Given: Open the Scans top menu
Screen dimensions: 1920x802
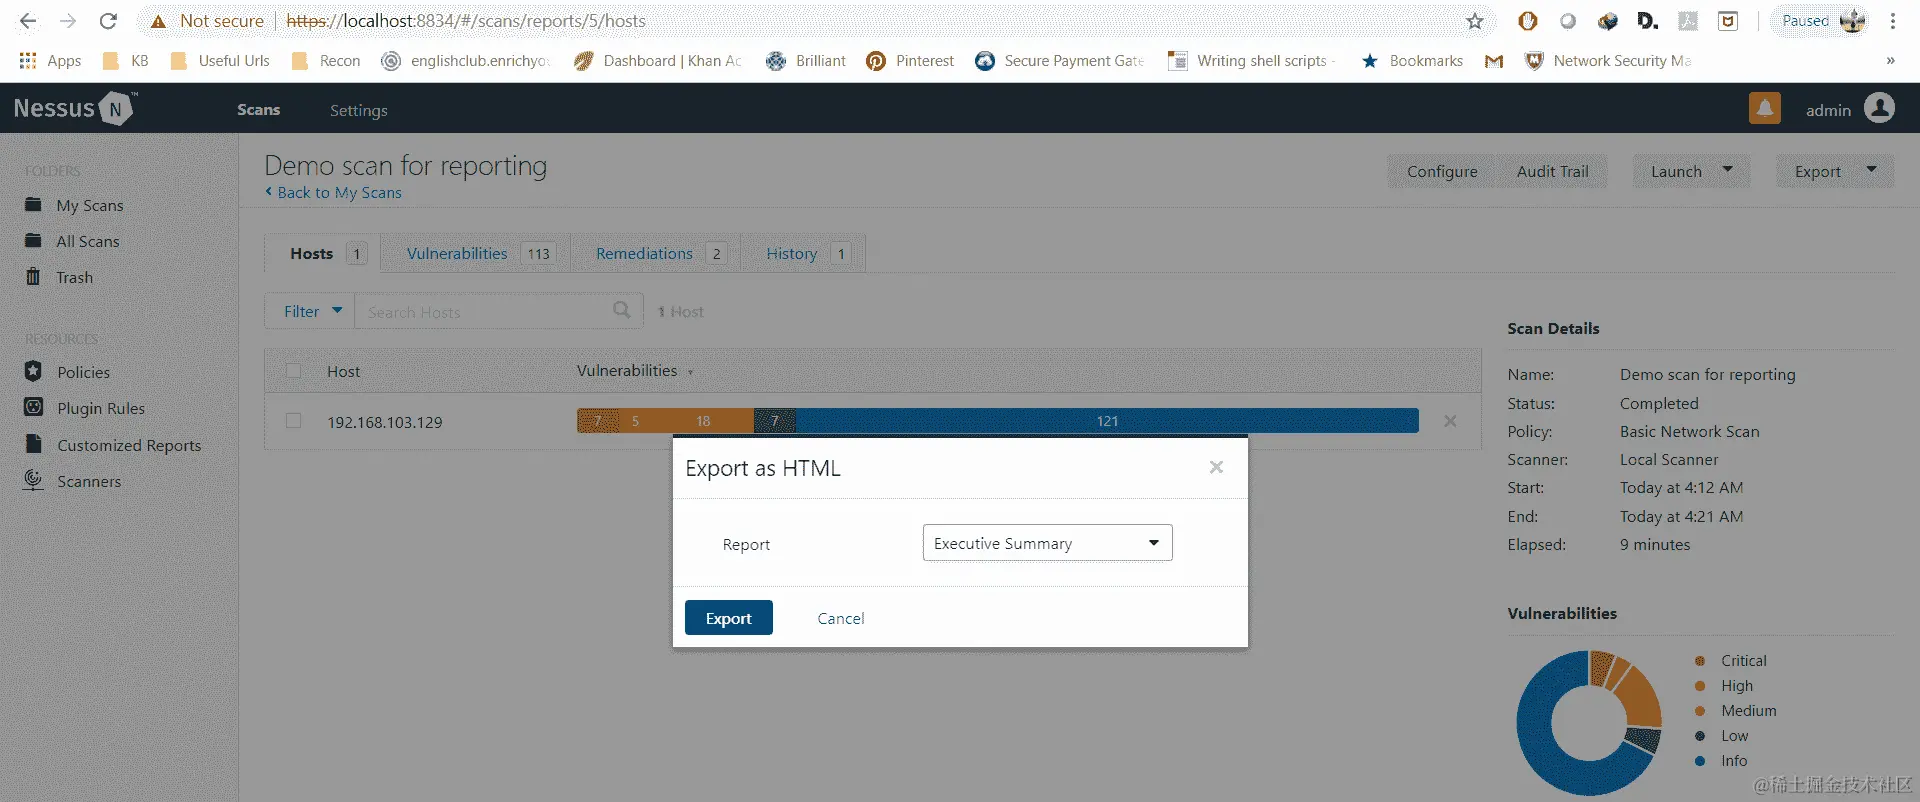Looking at the screenshot, I should pos(258,109).
